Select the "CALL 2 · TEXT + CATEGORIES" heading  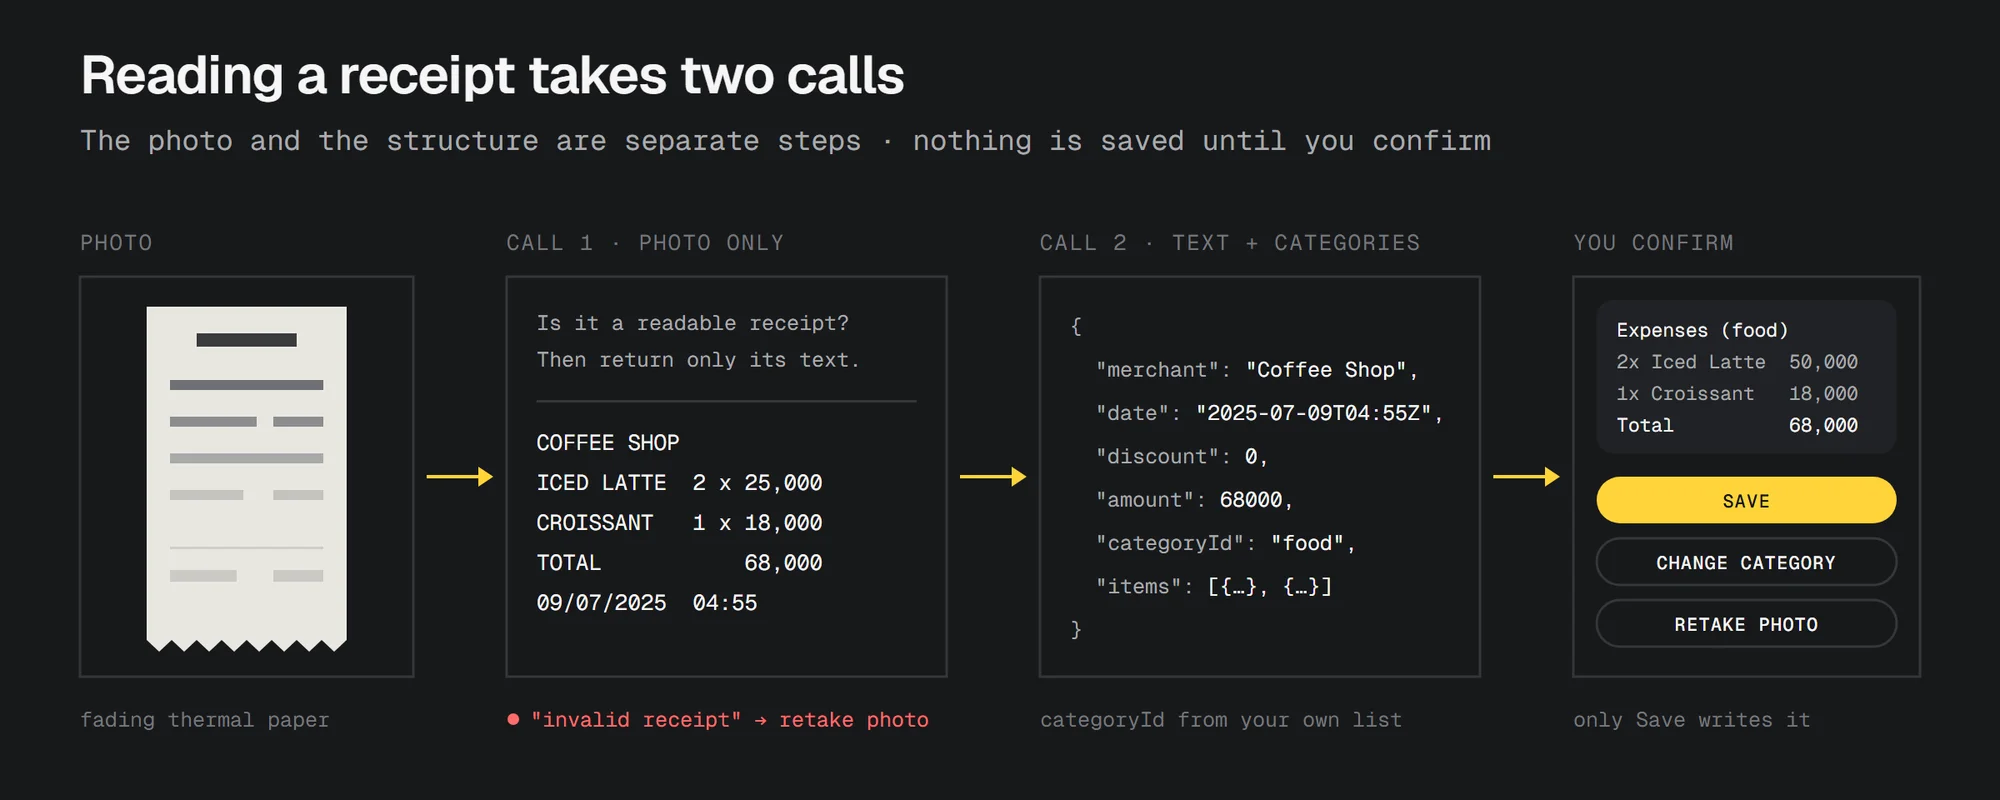(x=1230, y=243)
